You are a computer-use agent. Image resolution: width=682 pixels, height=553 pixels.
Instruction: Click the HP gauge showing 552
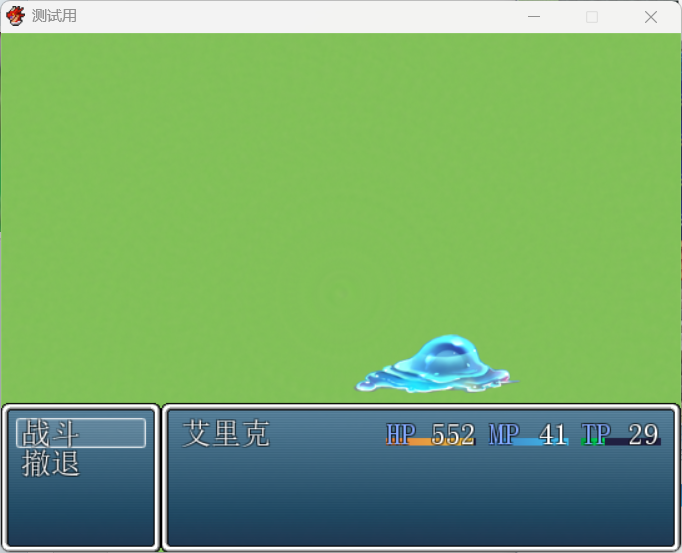(431, 434)
